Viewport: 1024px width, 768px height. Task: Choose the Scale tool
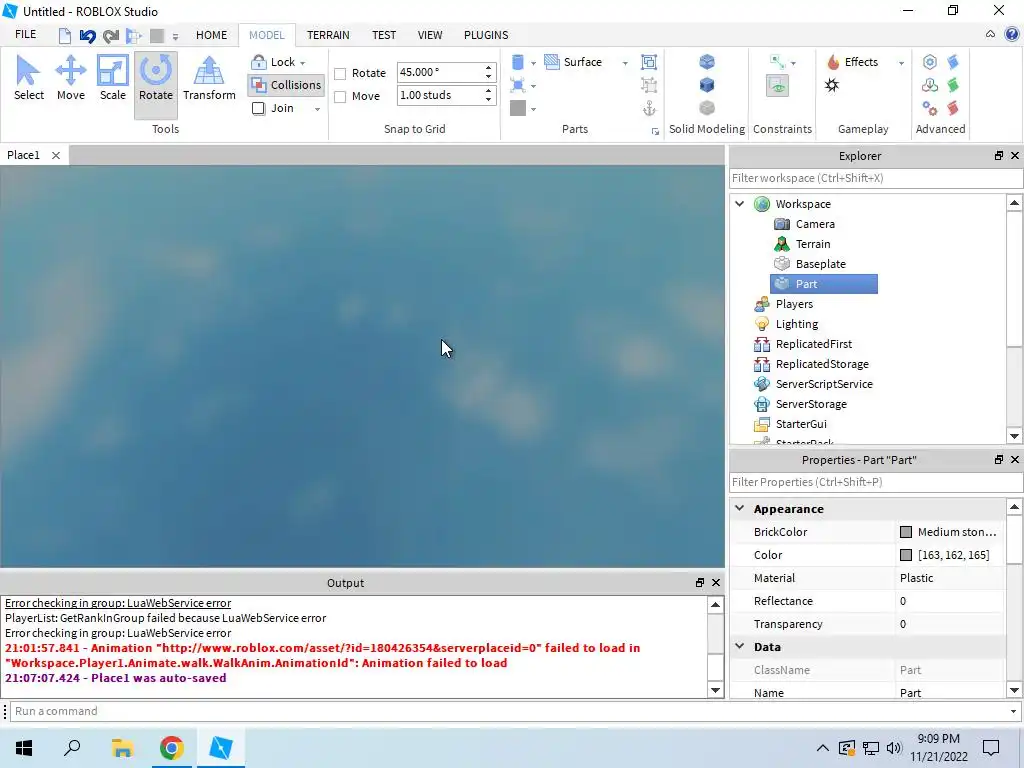(112, 78)
